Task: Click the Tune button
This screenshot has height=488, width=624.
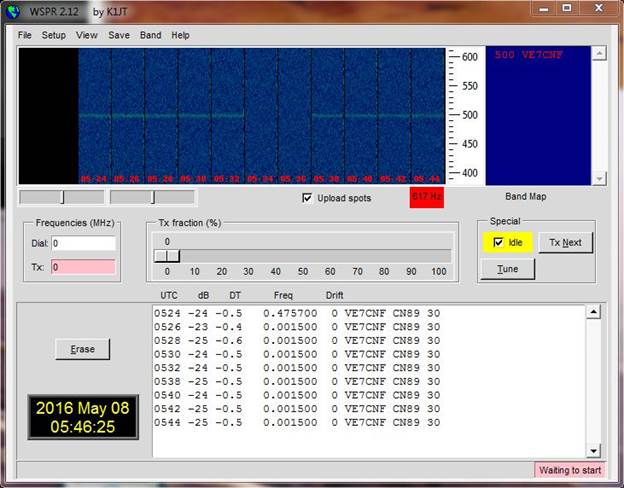Action: coord(508,269)
